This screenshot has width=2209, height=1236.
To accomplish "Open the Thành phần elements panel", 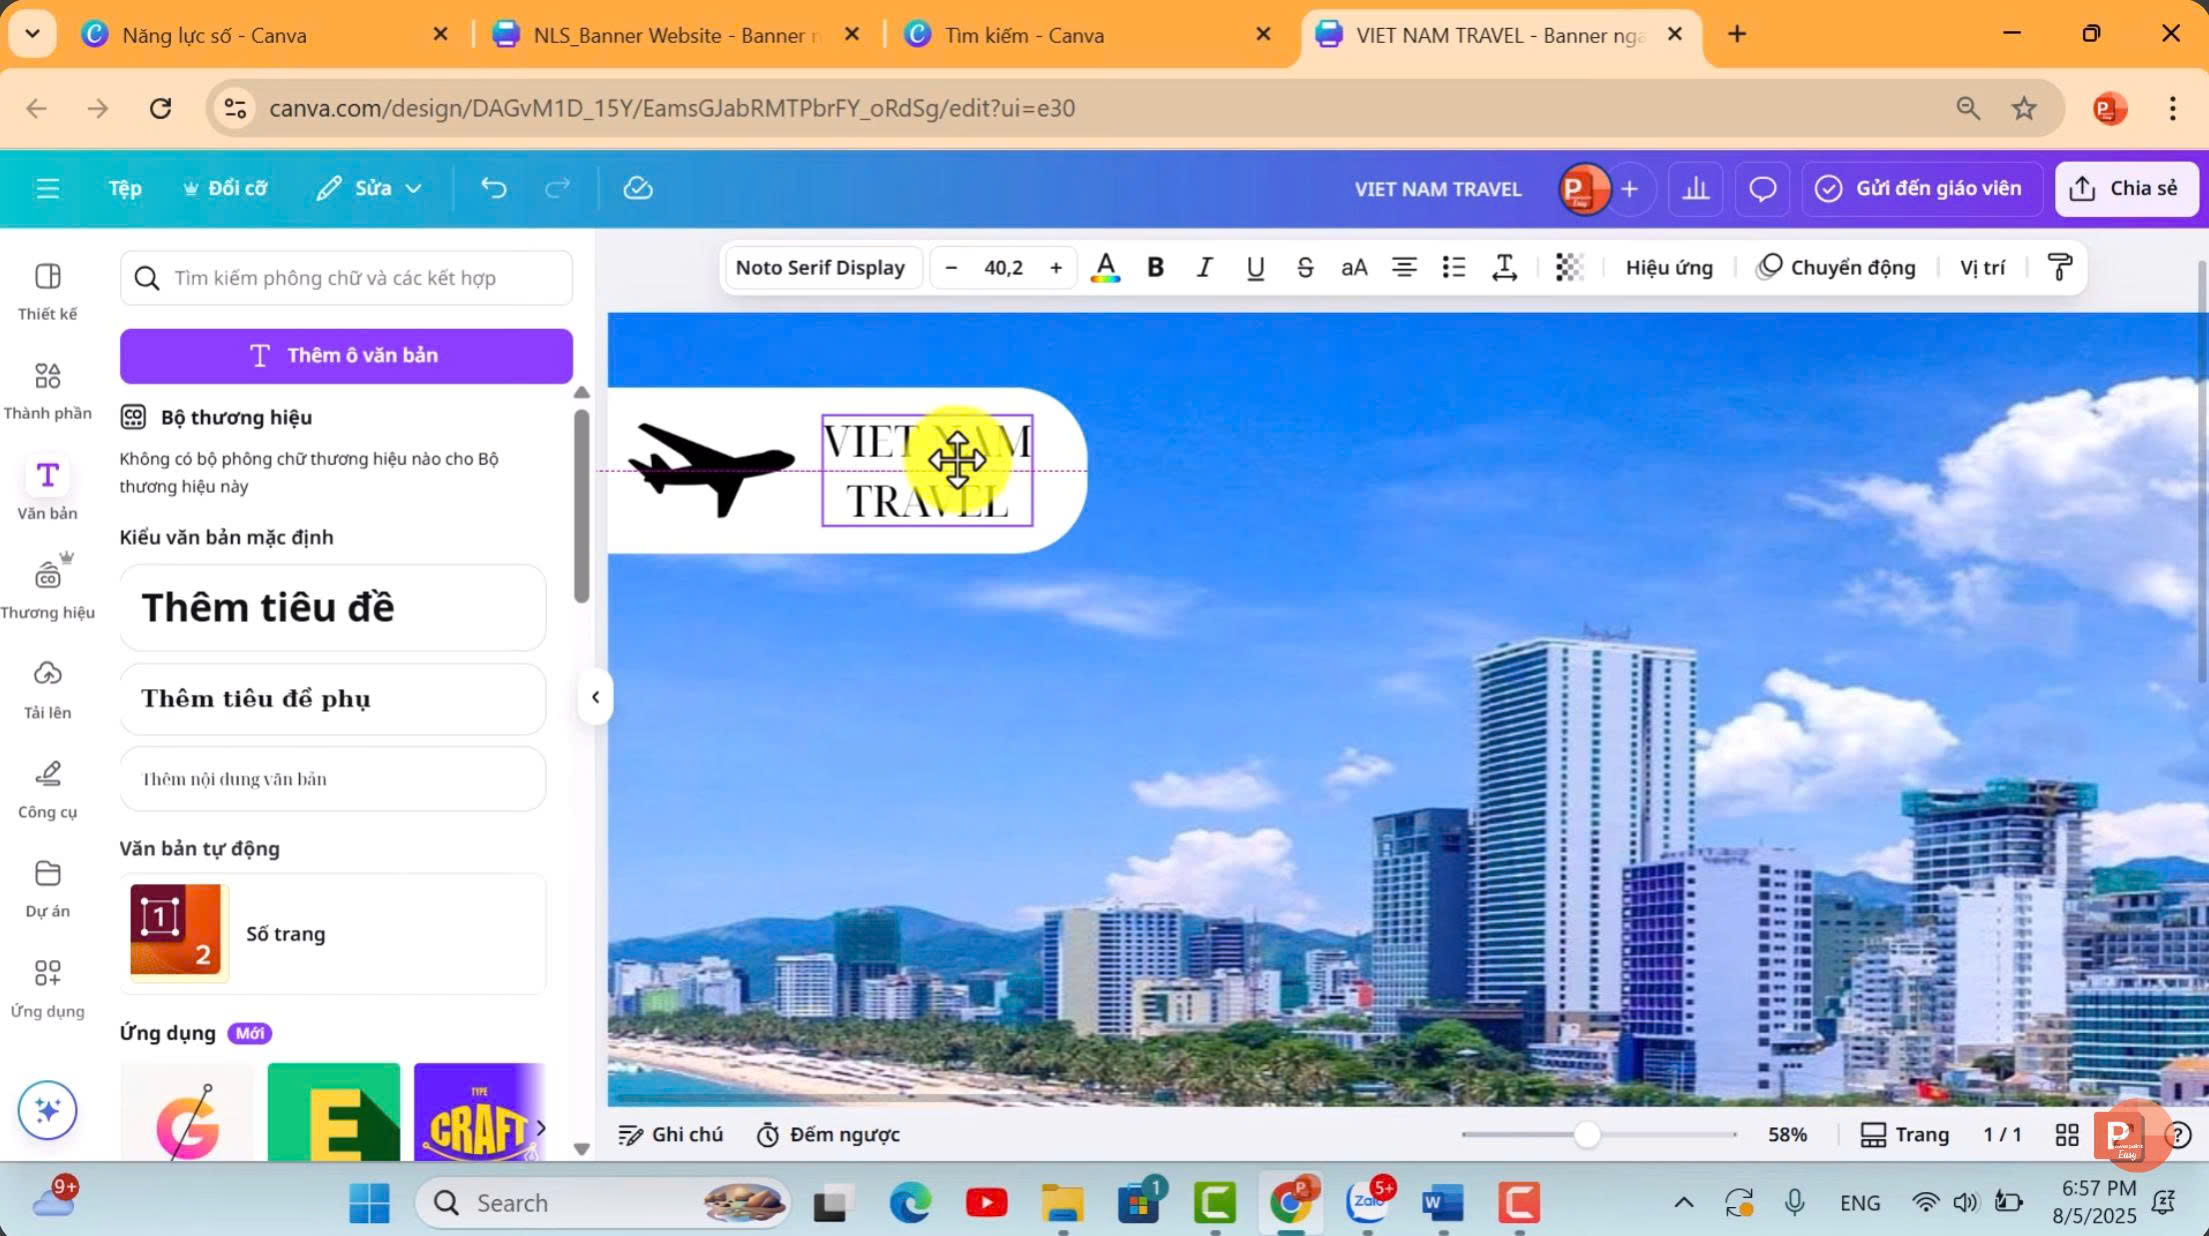I will click(47, 390).
